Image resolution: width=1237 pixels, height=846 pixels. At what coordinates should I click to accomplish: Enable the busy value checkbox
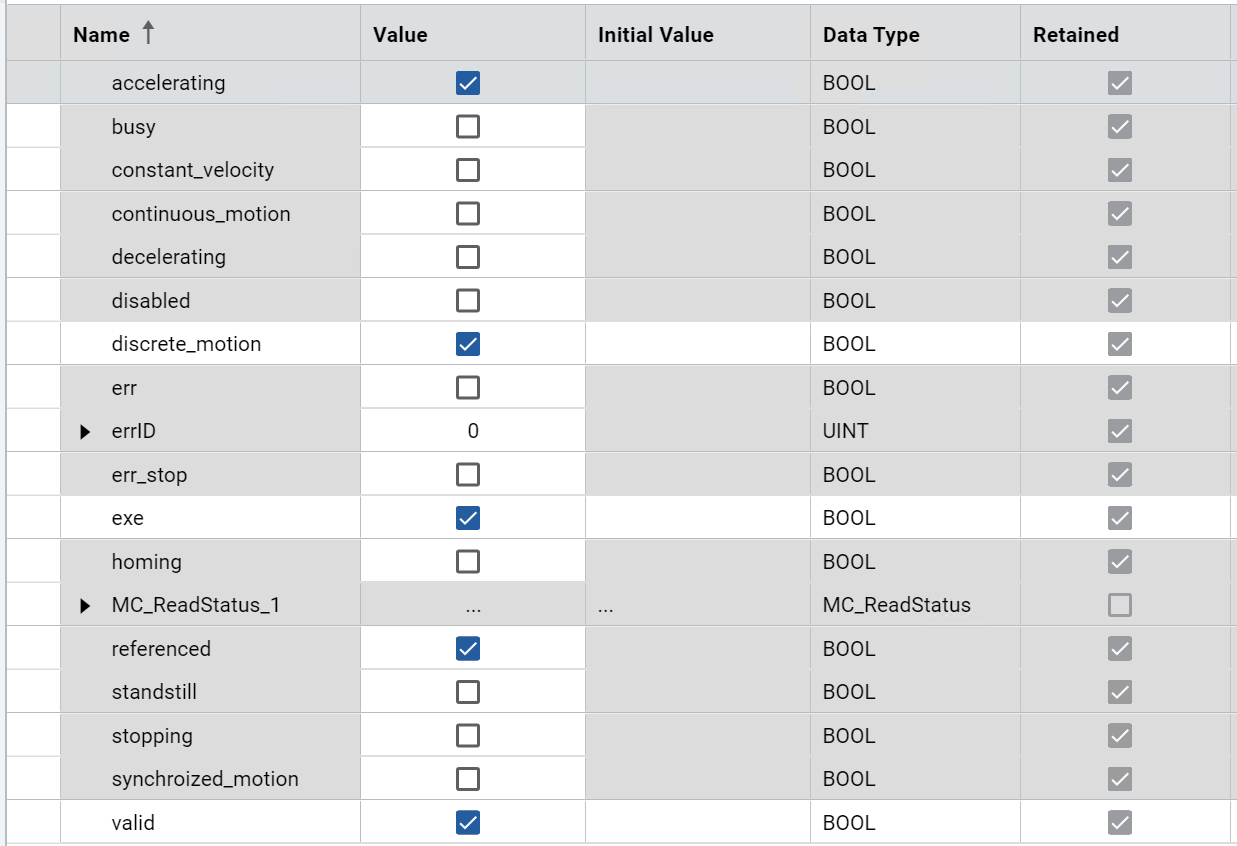click(x=467, y=127)
